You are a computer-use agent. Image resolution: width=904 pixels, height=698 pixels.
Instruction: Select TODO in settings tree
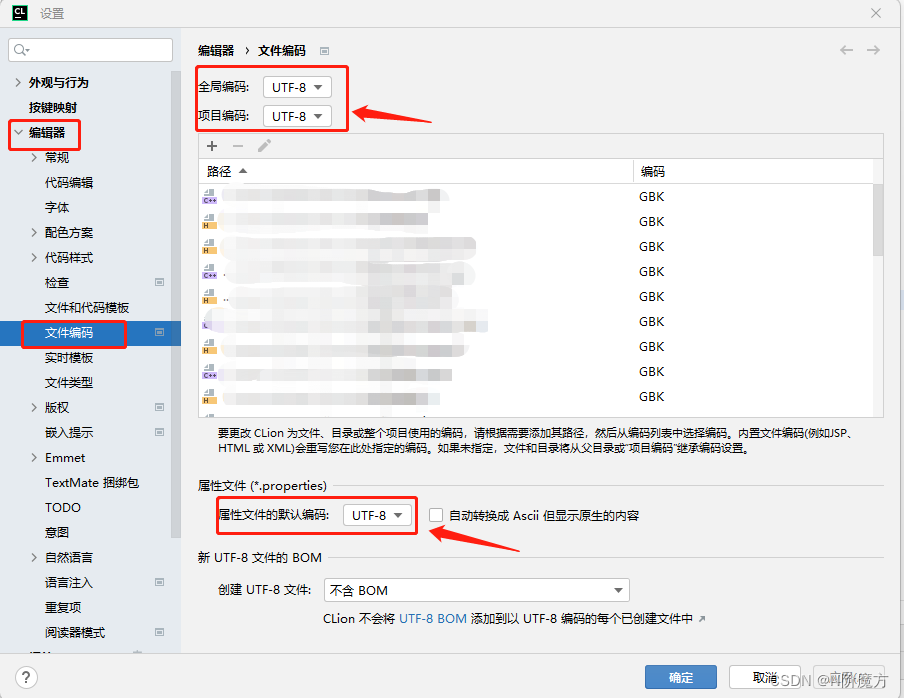63,508
